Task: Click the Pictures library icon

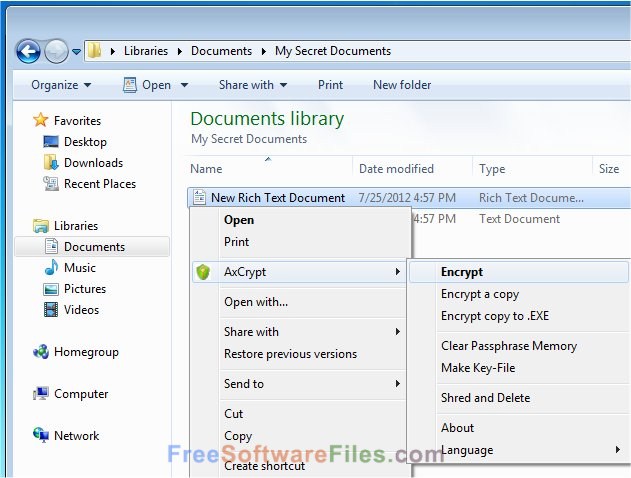Action: click(51, 289)
